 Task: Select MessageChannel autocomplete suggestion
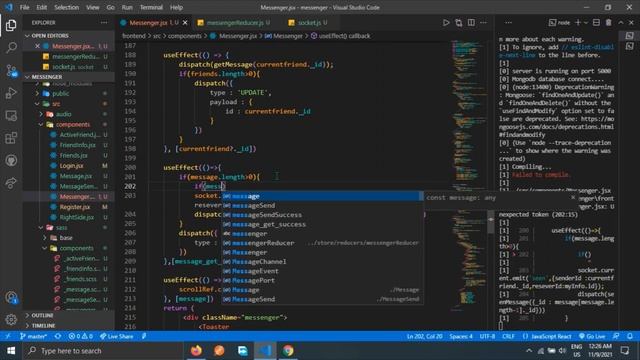pos(322,262)
